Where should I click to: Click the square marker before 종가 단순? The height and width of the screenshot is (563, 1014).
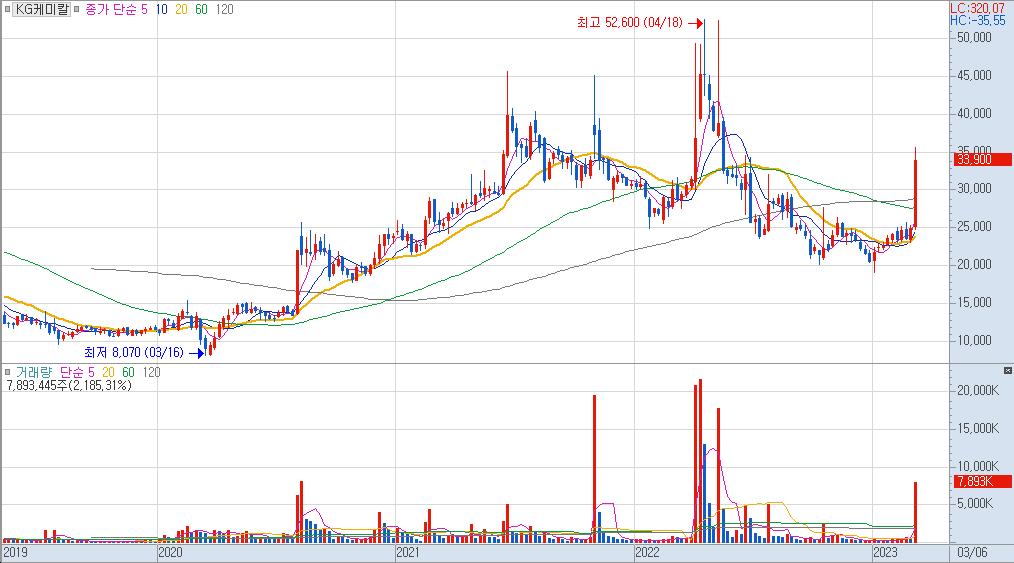76,10
